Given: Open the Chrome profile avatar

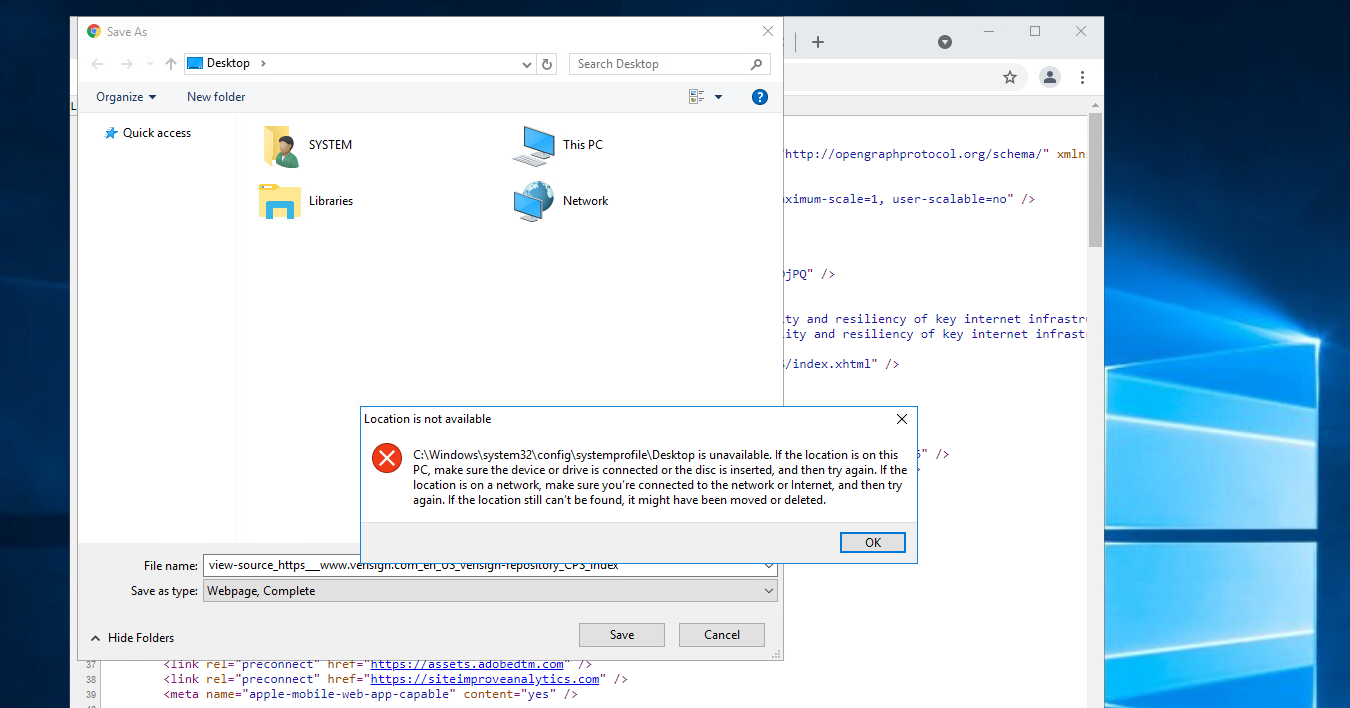Looking at the screenshot, I should tap(1049, 77).
